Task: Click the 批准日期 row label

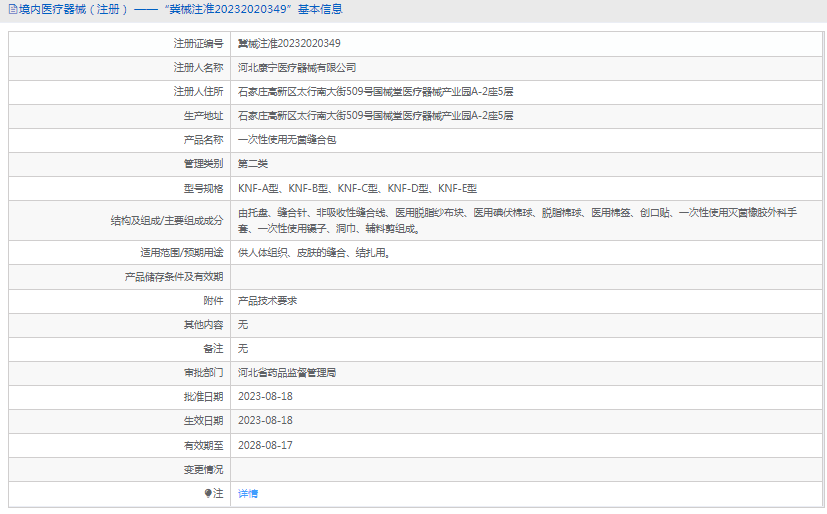Action: coord(204,396)
